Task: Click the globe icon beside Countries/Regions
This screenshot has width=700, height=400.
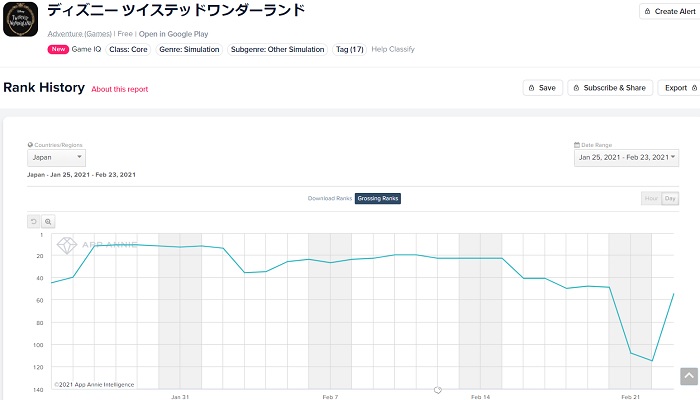Action: tap(30, 145)
